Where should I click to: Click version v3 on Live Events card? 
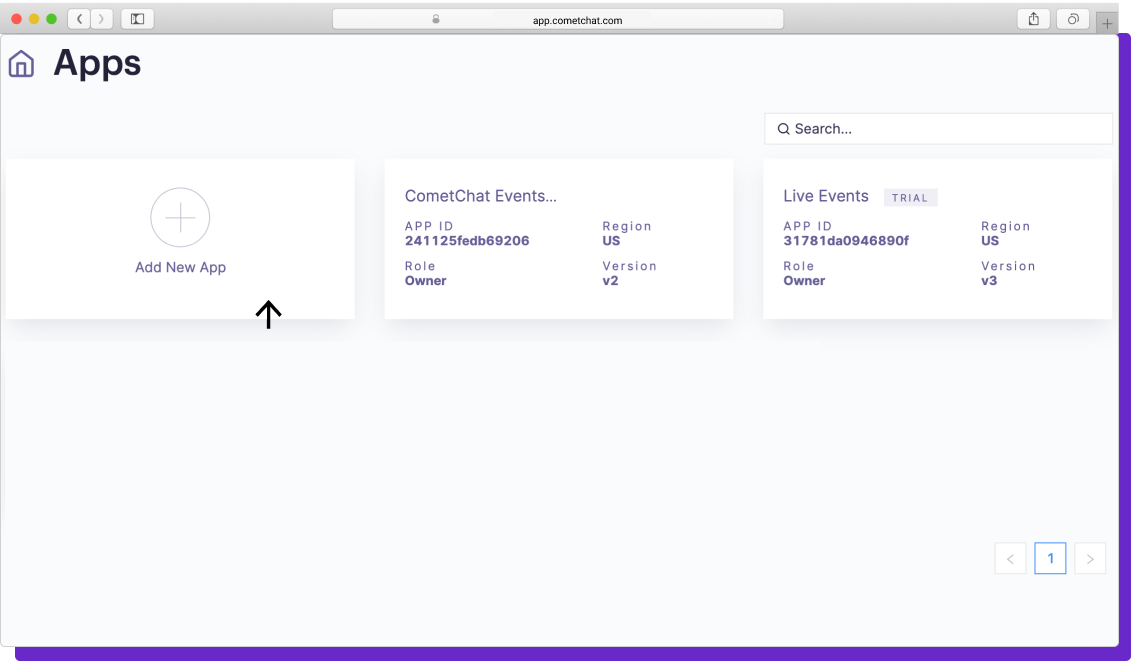989,281
